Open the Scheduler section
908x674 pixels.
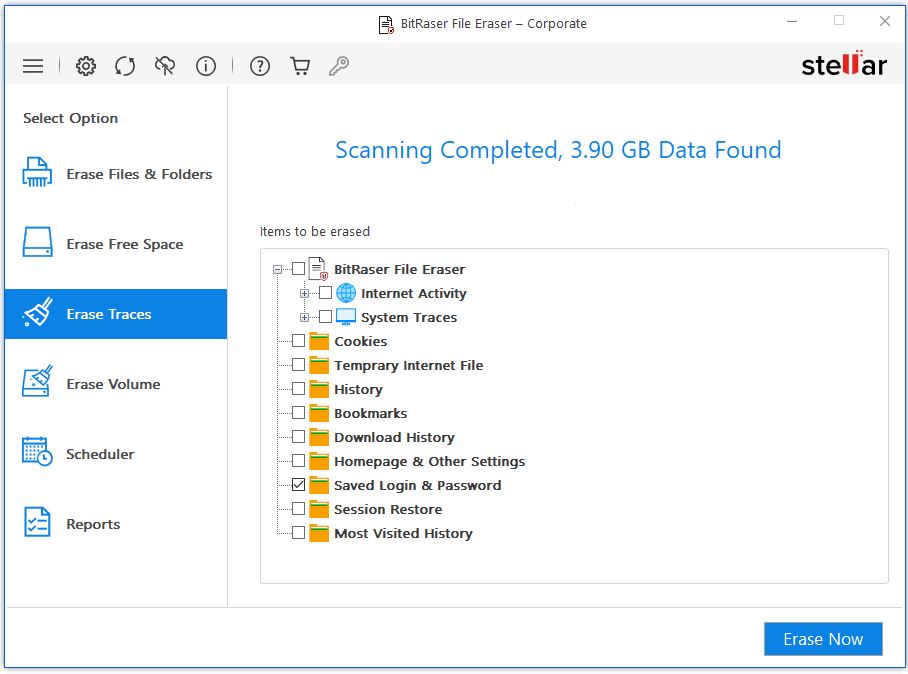click(x=116, y=454)
